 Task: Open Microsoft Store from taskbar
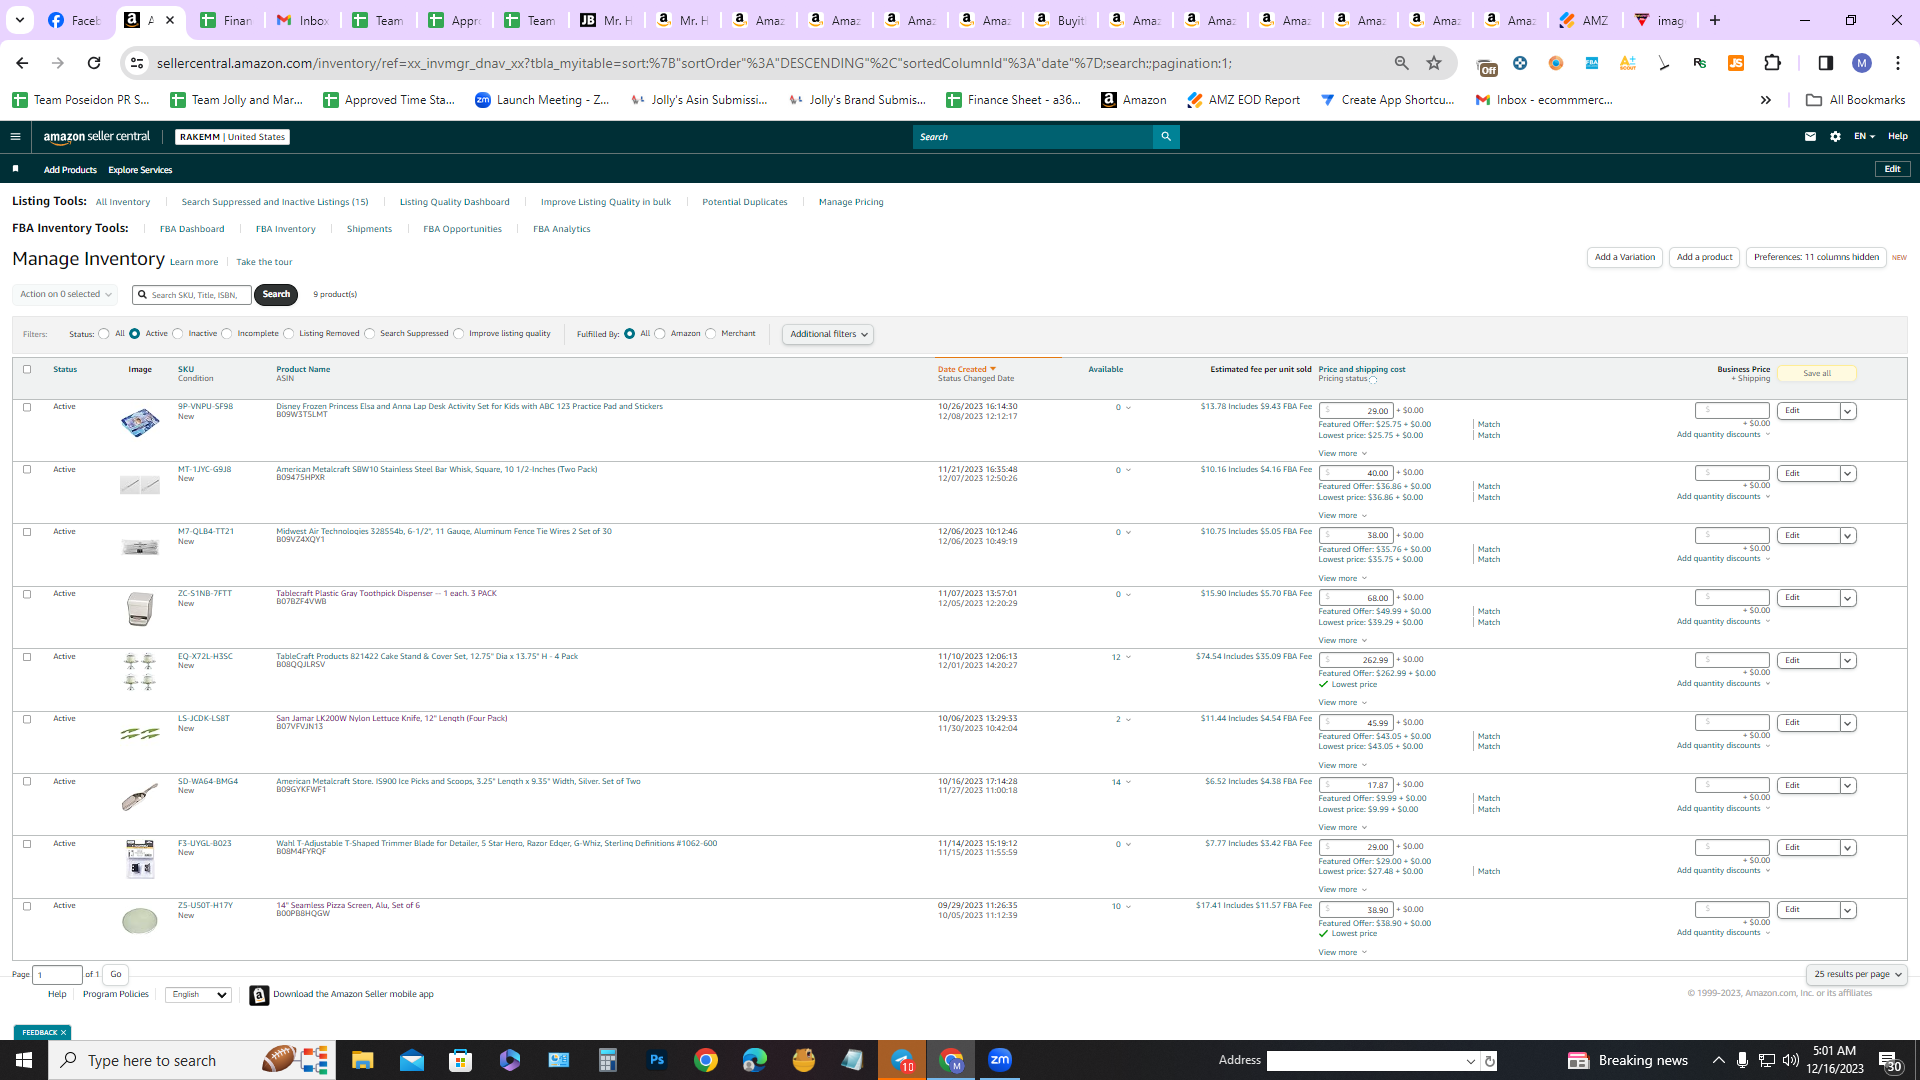(x=460, y=1060)
